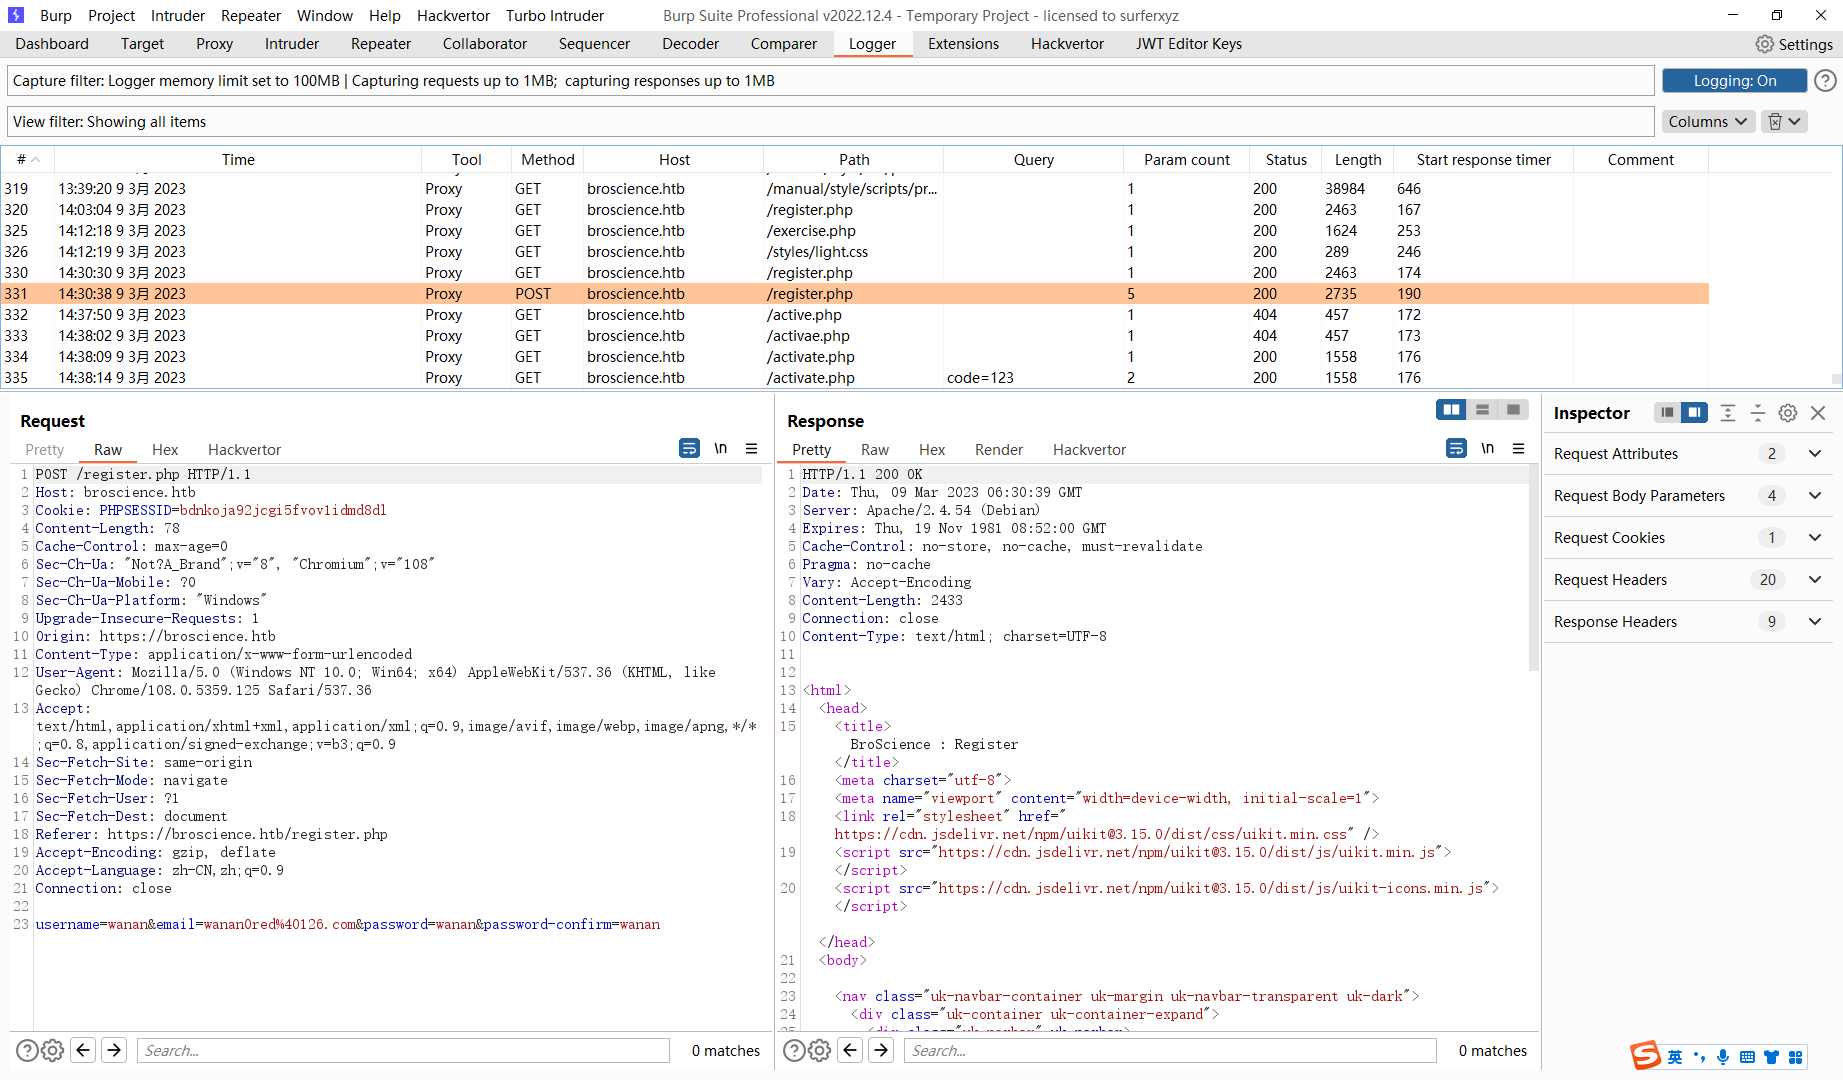Screen dimensions: 1843x1080
Task: Open request search help icon
Action: [x=27, y=1050]
